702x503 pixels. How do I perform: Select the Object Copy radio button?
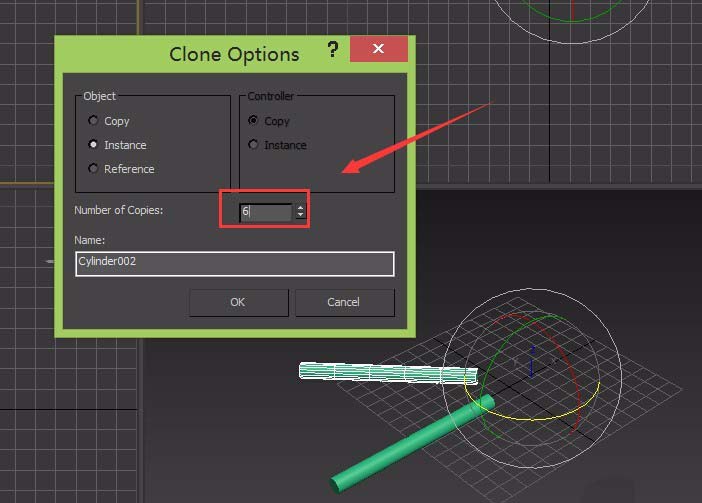pos(93,120)
